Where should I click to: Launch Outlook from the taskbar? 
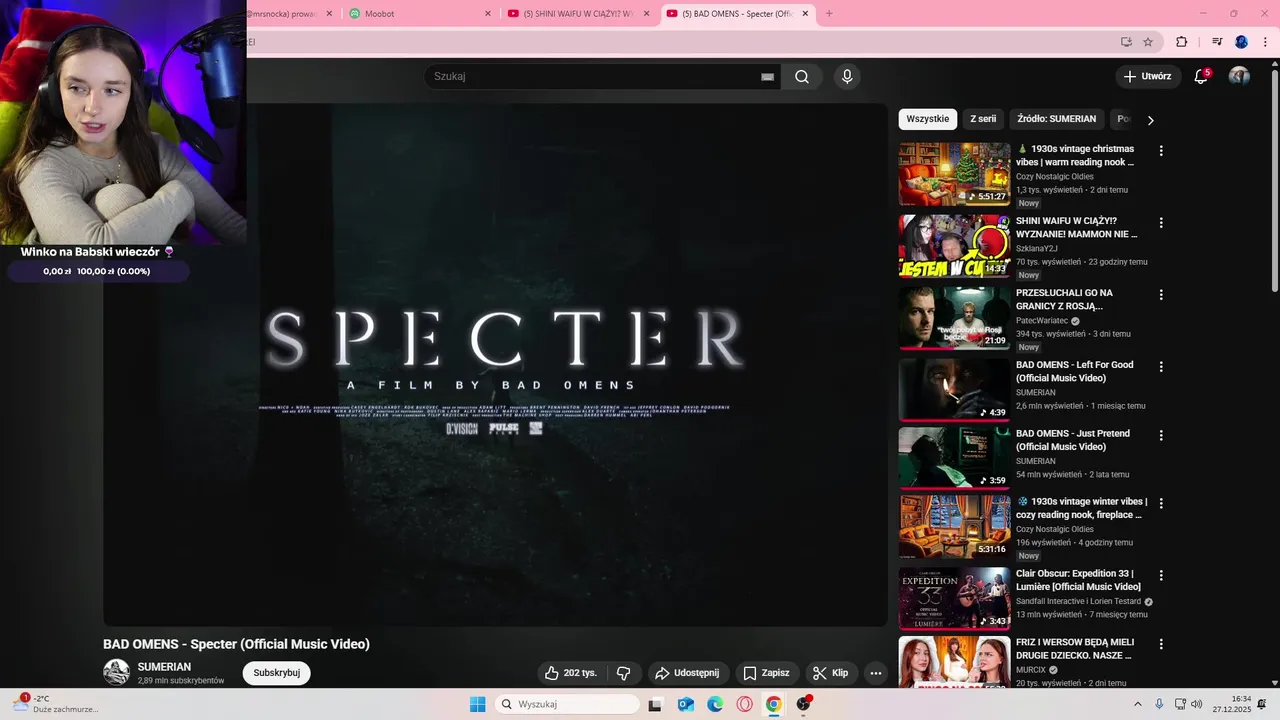pos(686,704)
